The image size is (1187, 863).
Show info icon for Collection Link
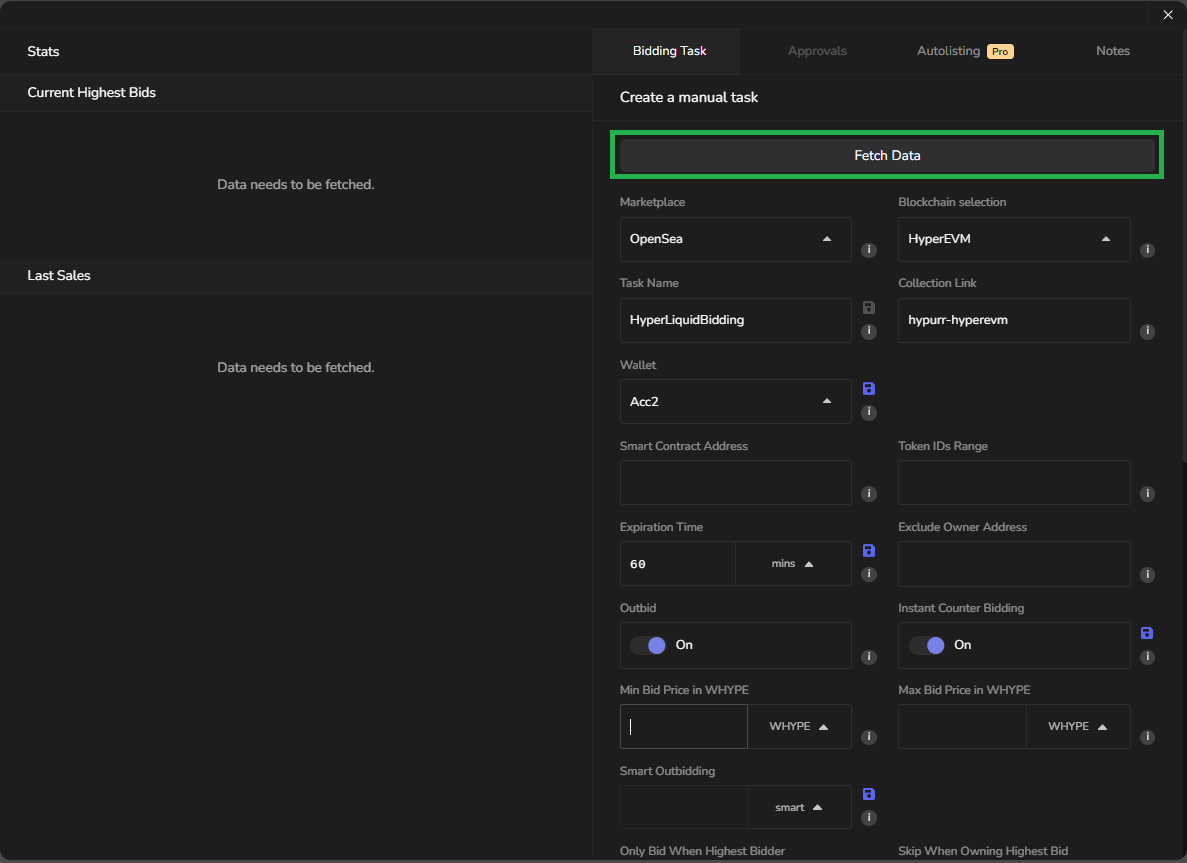[x=1147, y=331]
